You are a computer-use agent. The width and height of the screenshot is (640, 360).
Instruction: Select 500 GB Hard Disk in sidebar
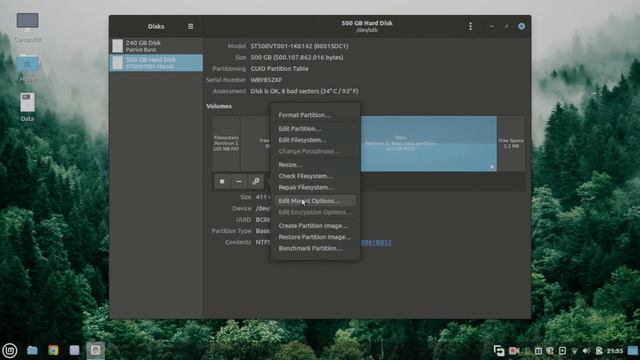156,63
